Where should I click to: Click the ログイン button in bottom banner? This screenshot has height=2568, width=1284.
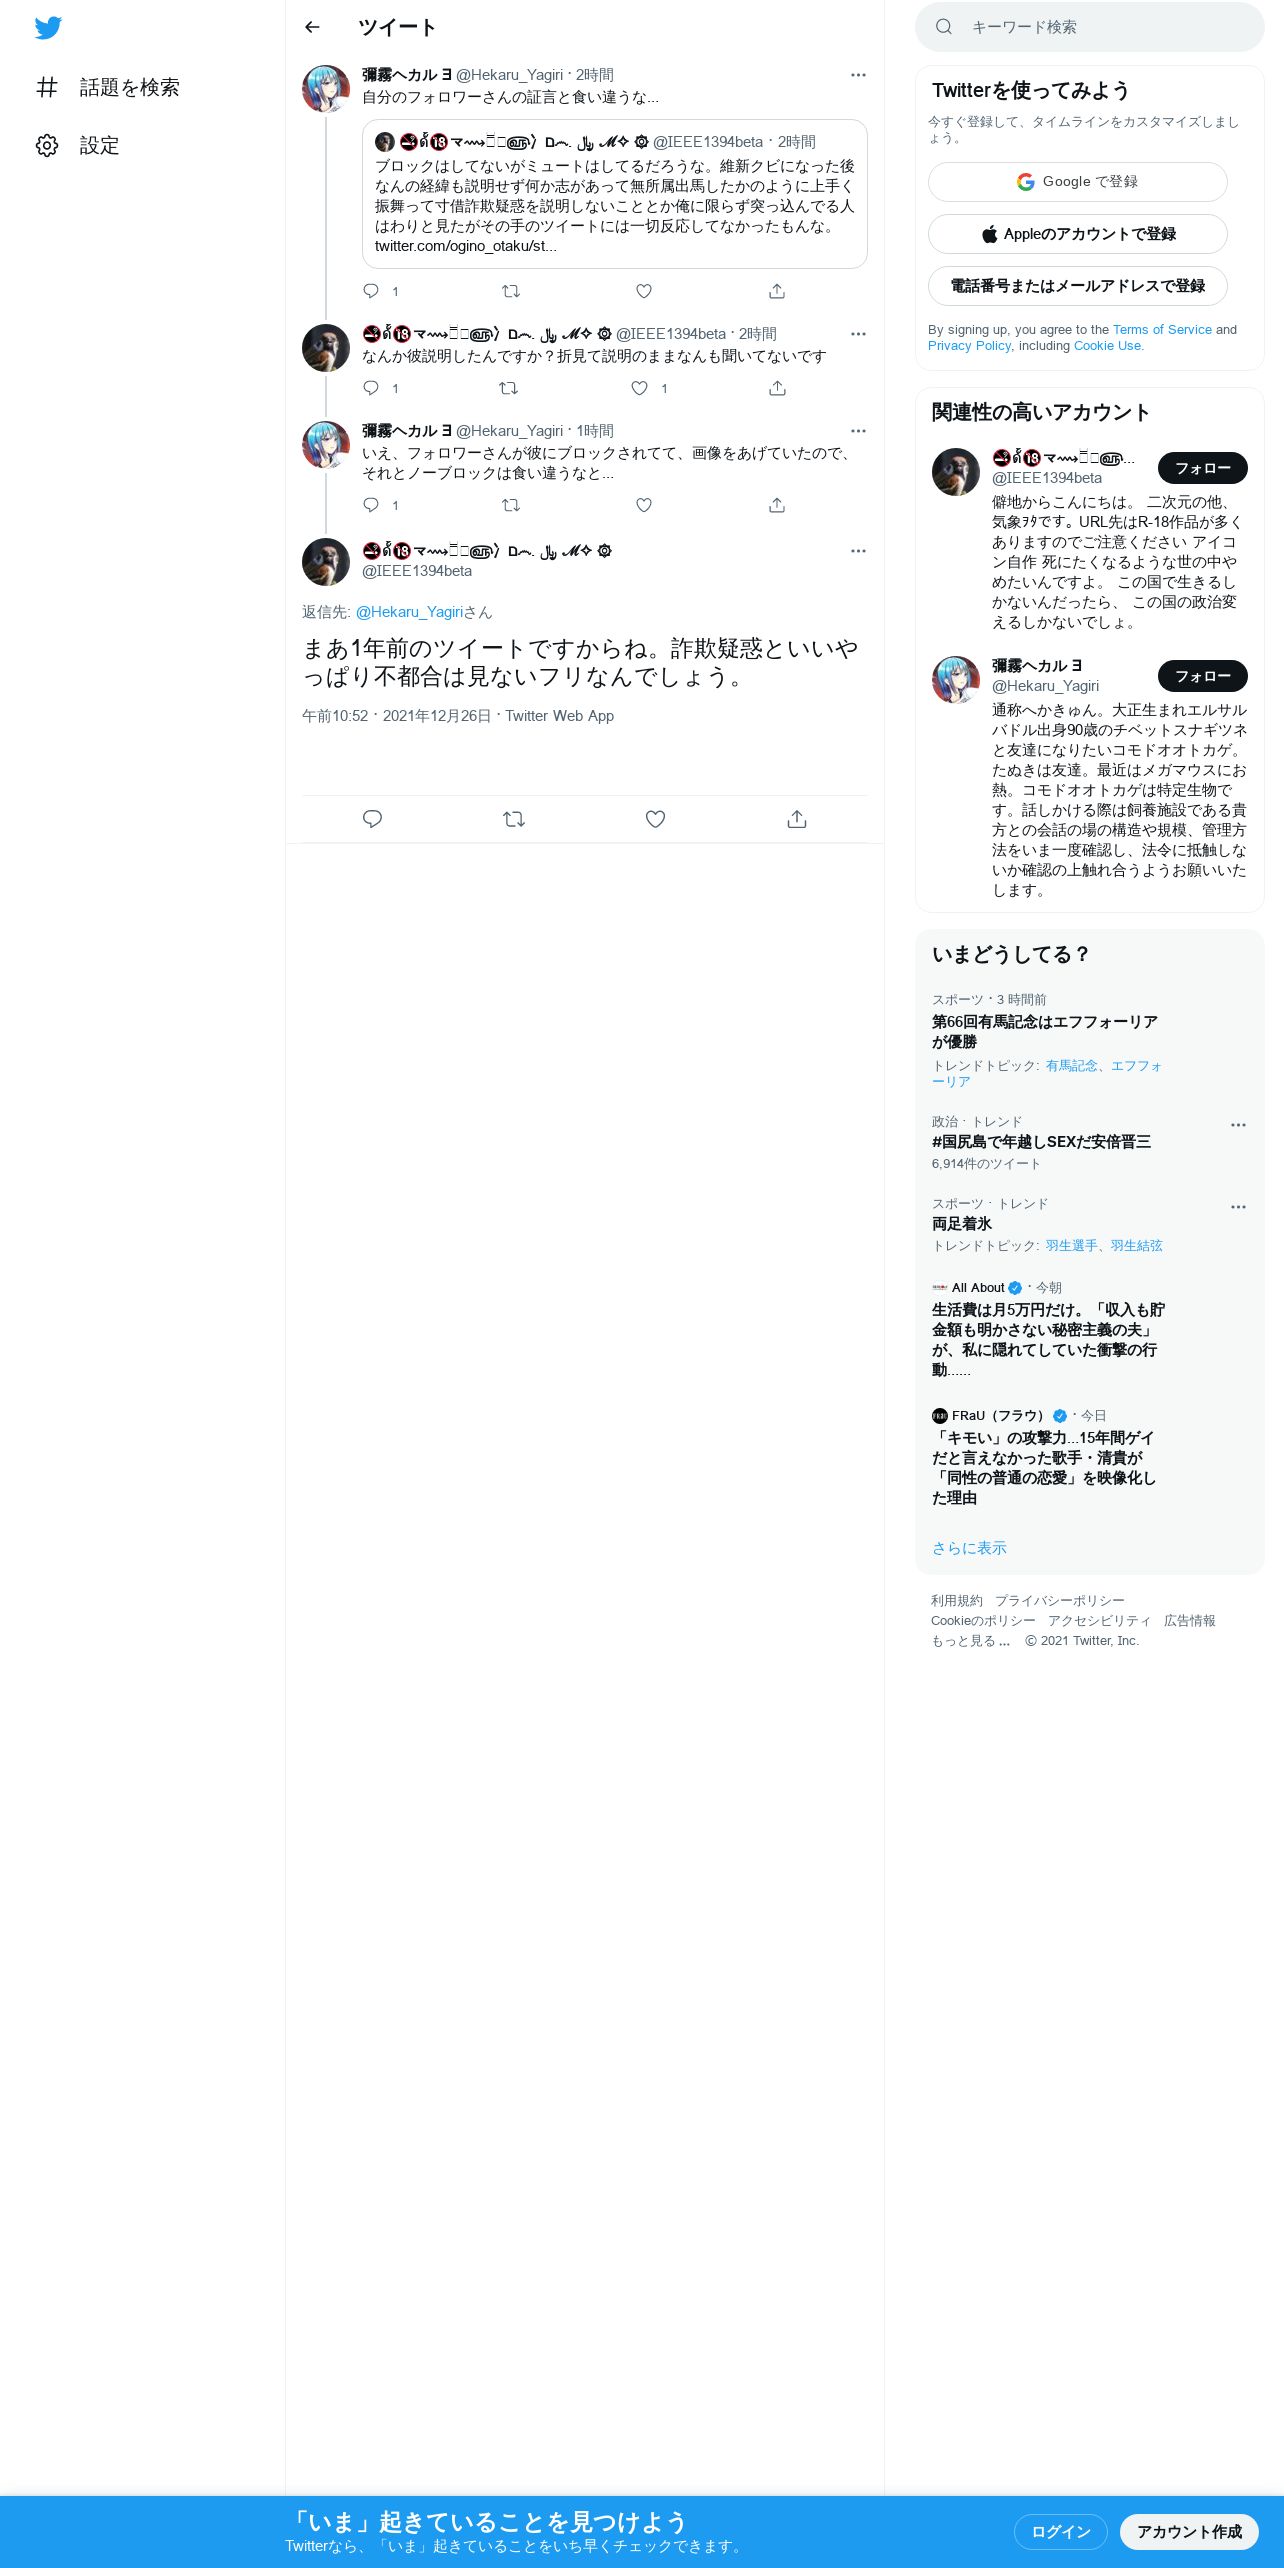[x=1061, y=2531]
